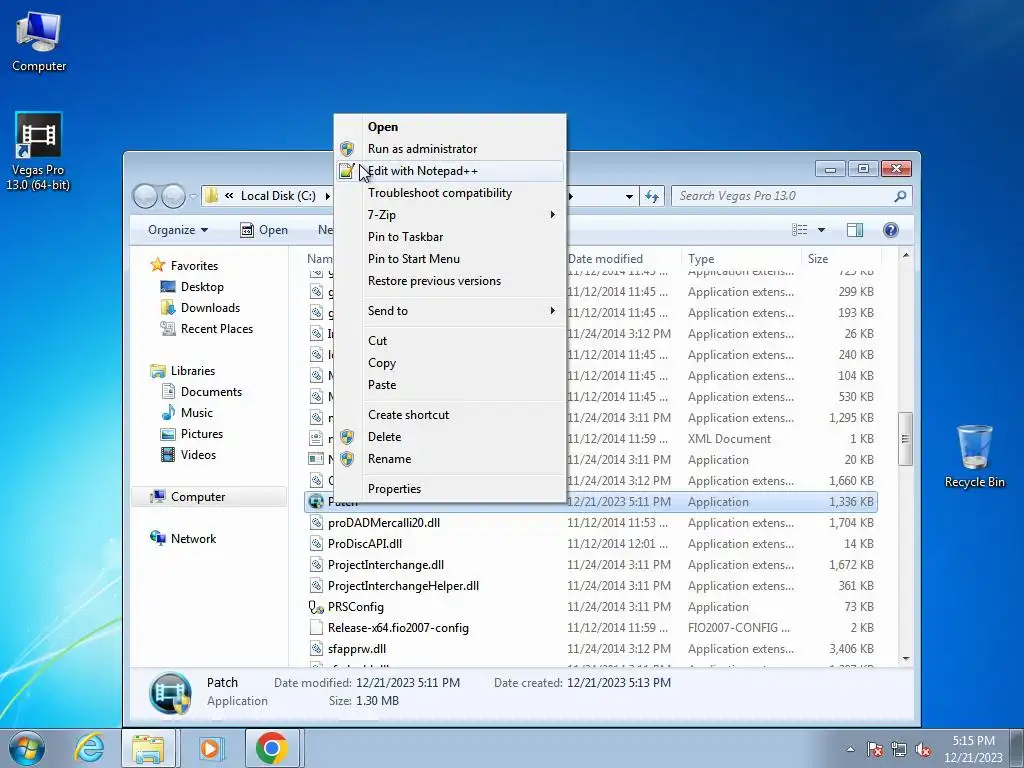The image size is (1024, 768).
Task: Click the search magnifier icon
Action: click(x=900, y=196)
